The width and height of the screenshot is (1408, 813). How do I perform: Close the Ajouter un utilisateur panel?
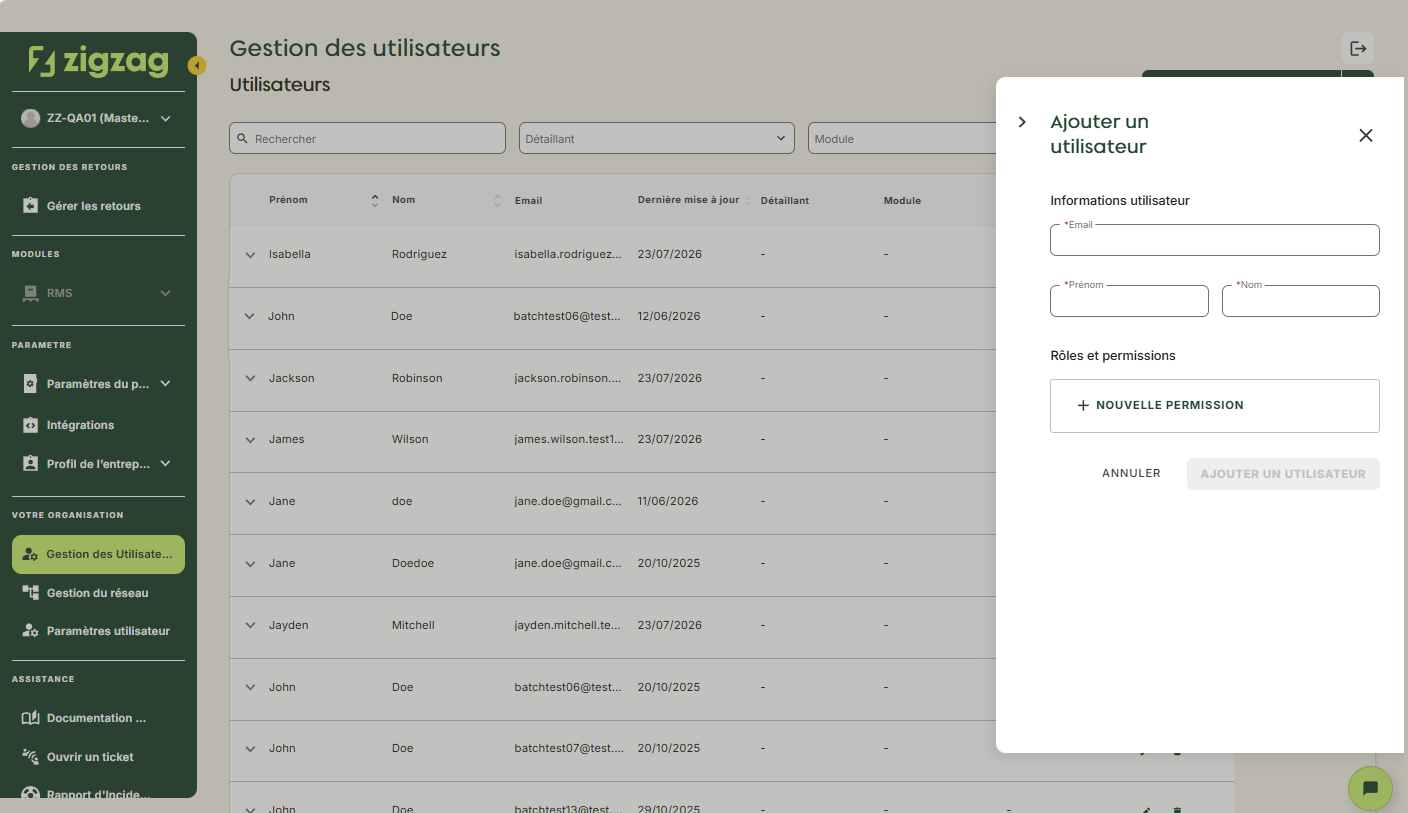point(1366,135)
